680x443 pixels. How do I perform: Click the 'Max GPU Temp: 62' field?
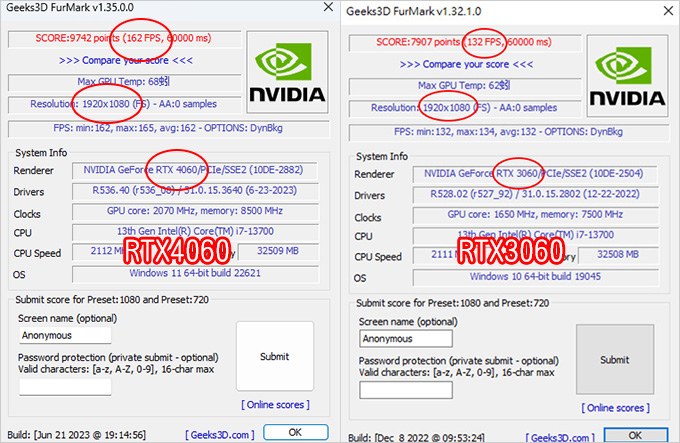tap(465, 85)
